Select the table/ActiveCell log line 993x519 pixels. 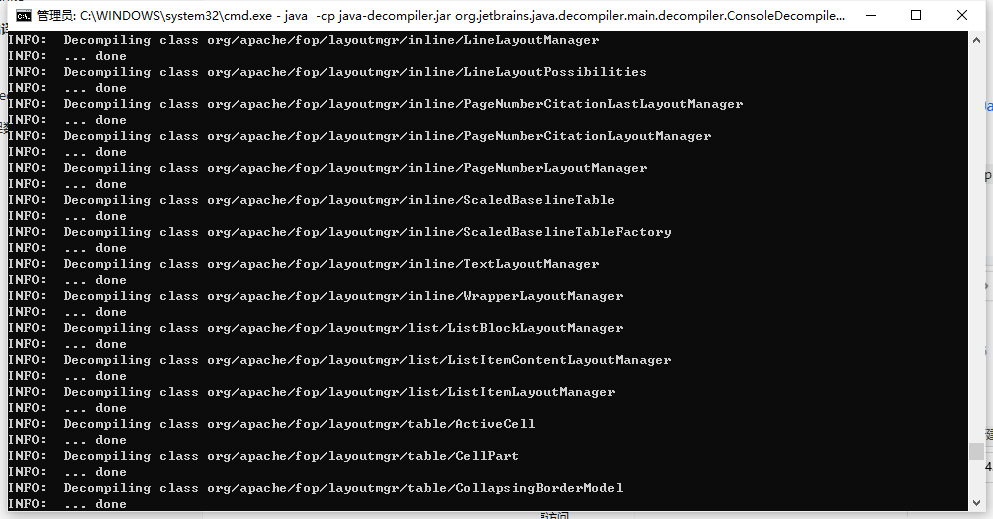pos(272,423)
